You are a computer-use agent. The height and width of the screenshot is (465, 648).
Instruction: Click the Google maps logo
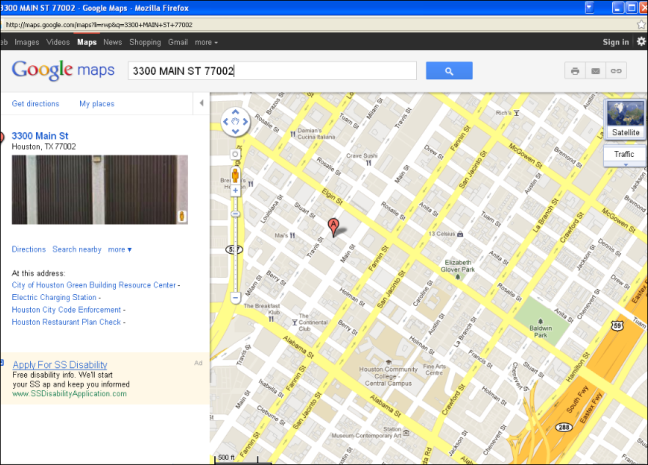point(63,70)
